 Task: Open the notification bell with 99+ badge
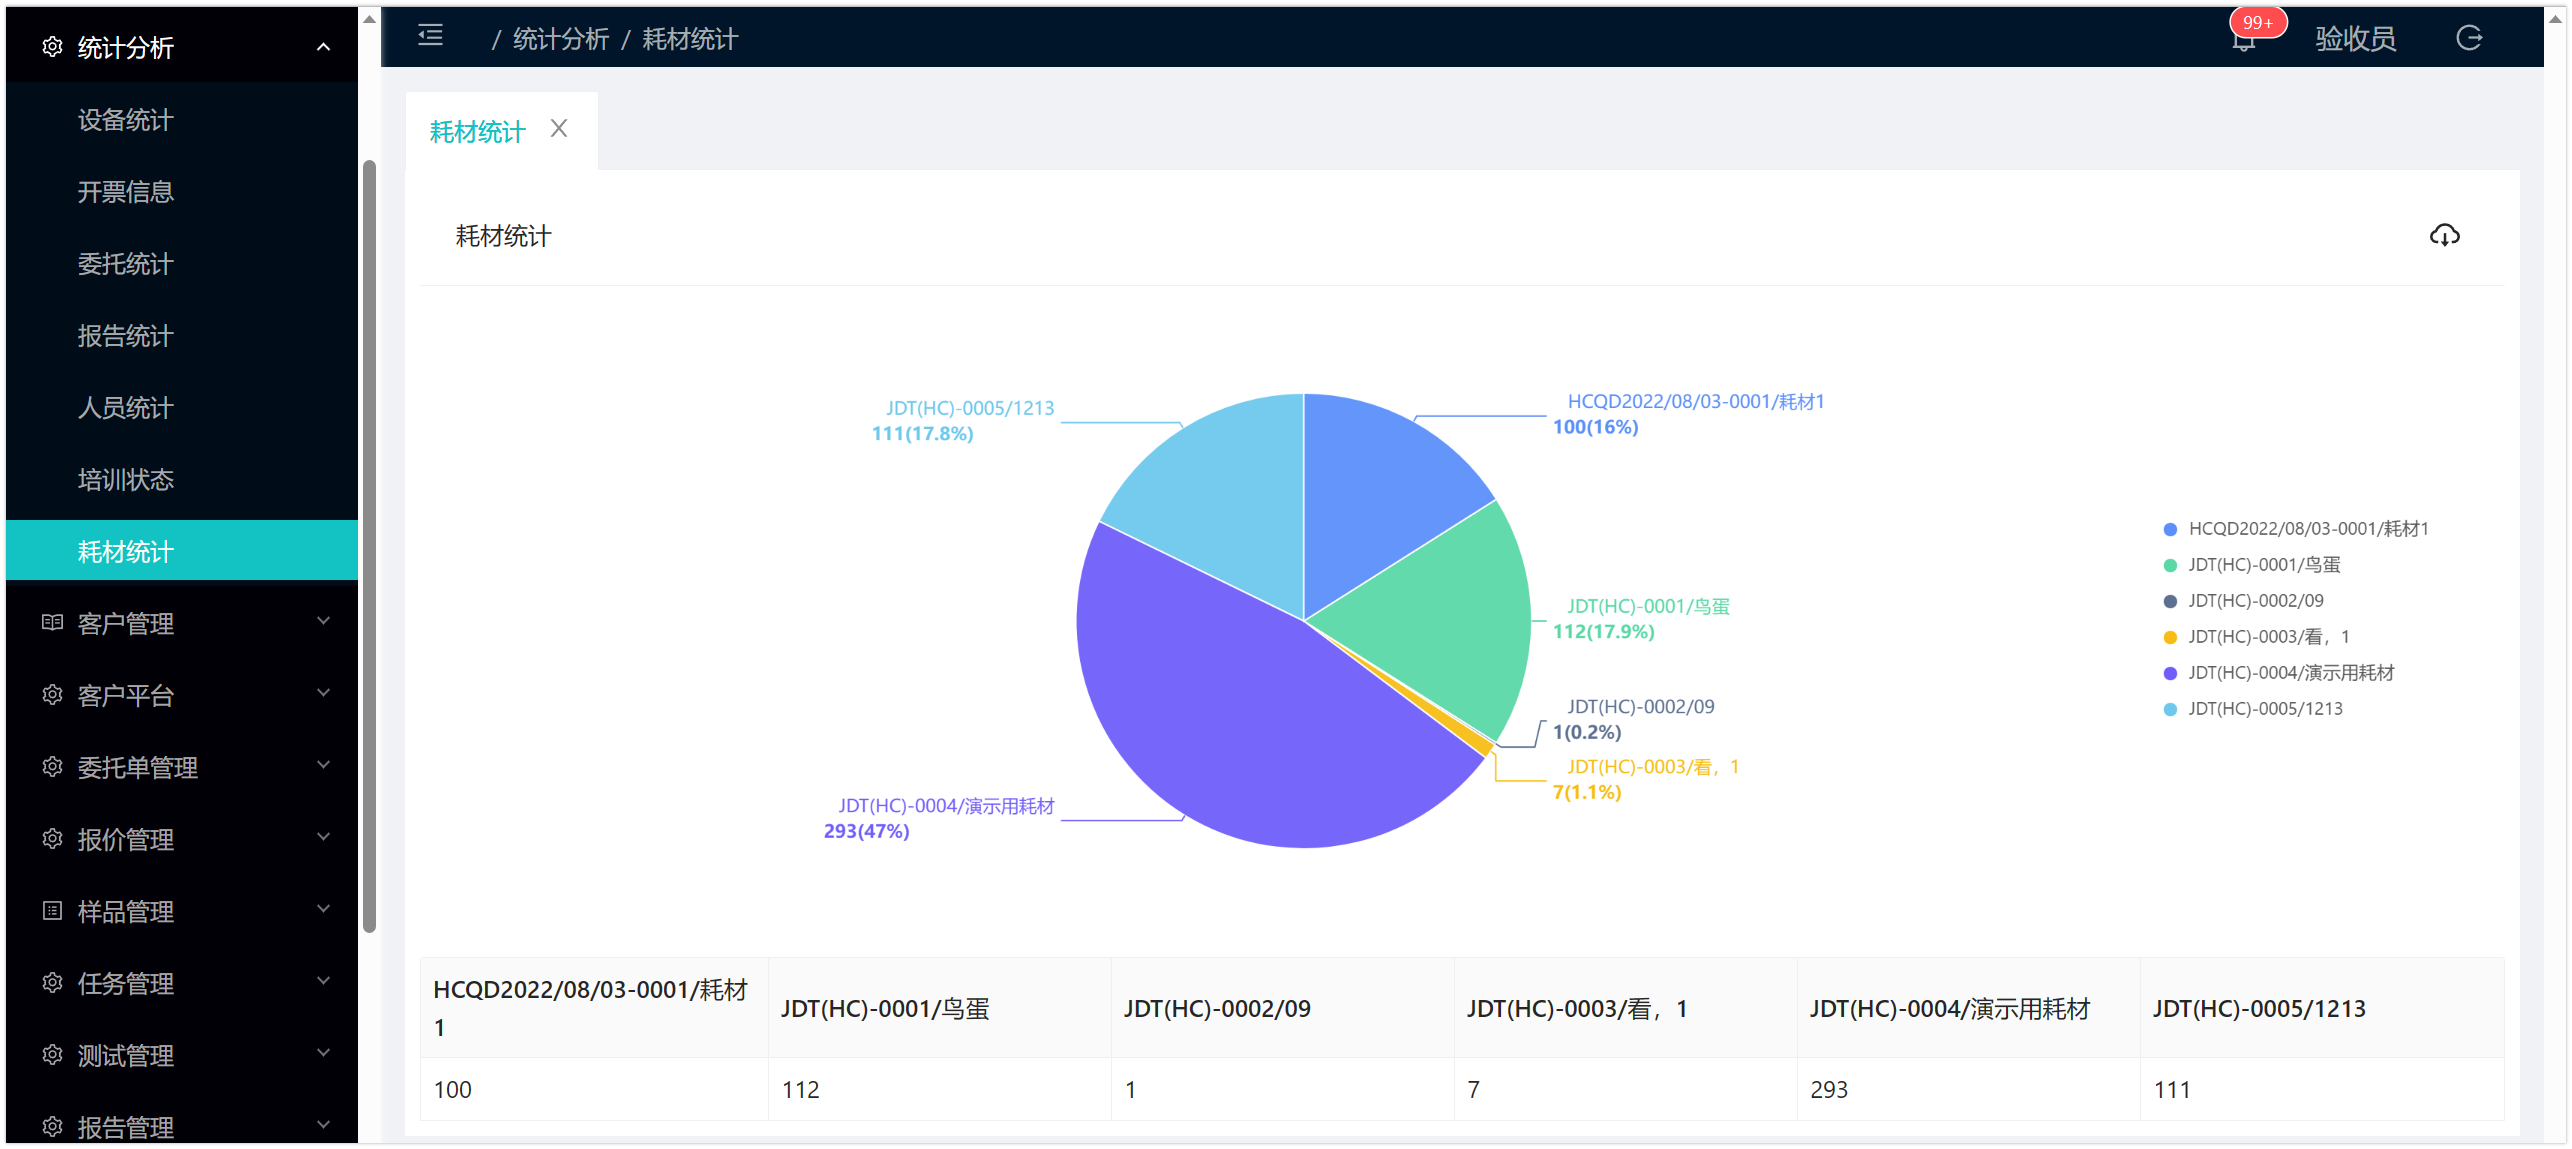[x=2243, y=40]
